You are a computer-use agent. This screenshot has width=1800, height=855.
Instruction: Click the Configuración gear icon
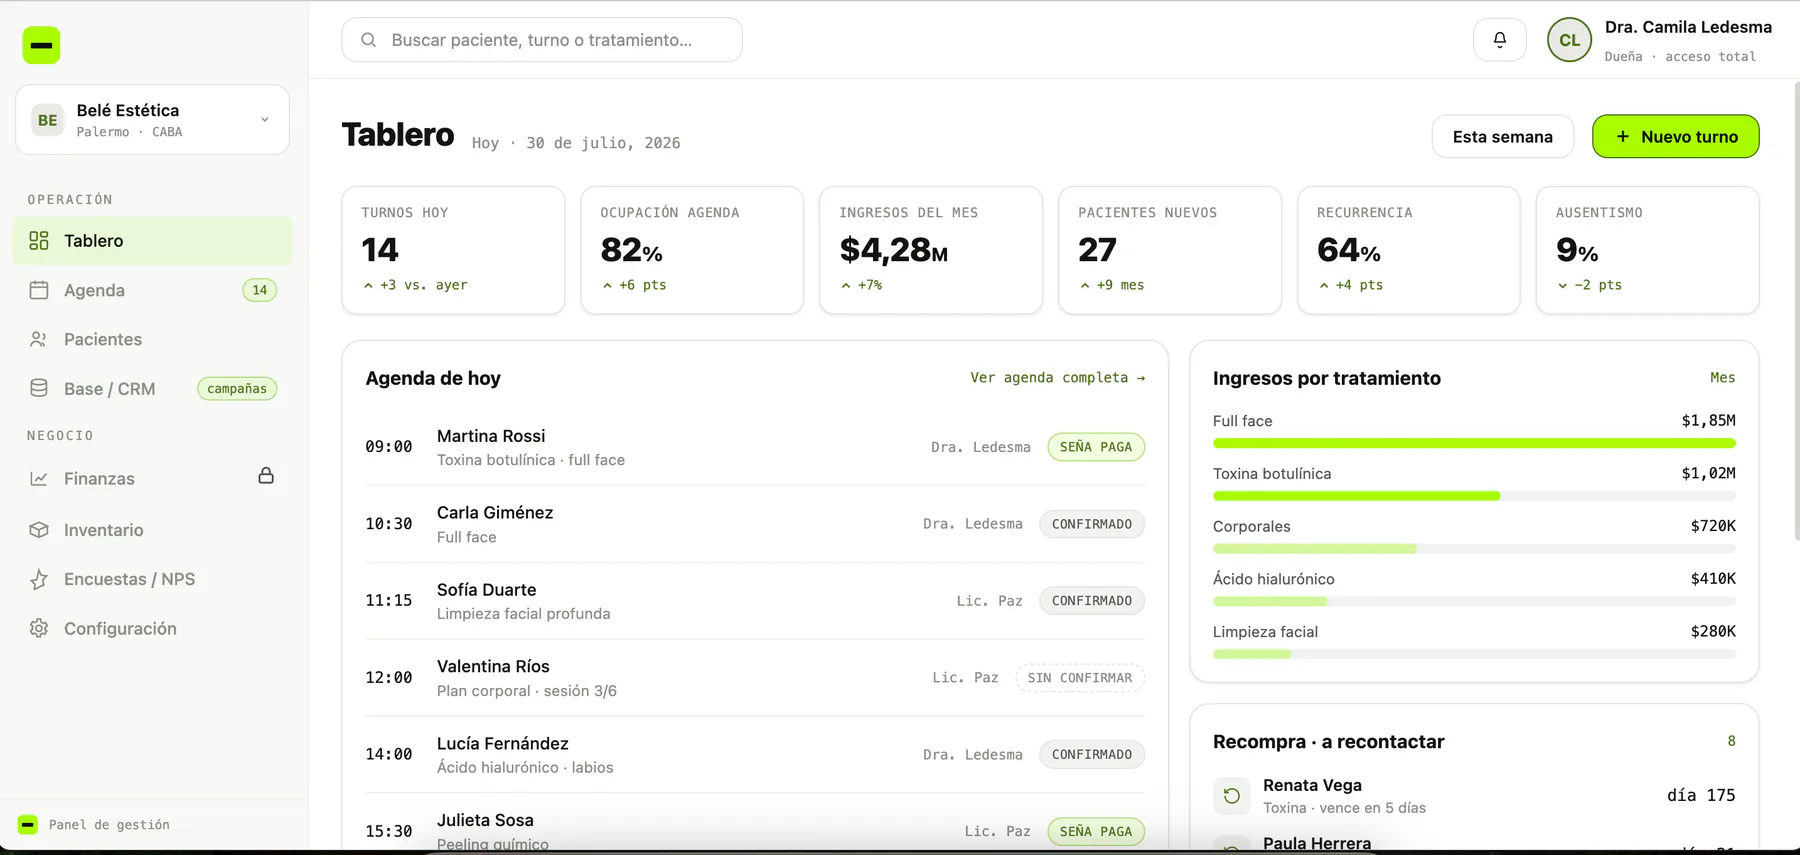[39, 628]
